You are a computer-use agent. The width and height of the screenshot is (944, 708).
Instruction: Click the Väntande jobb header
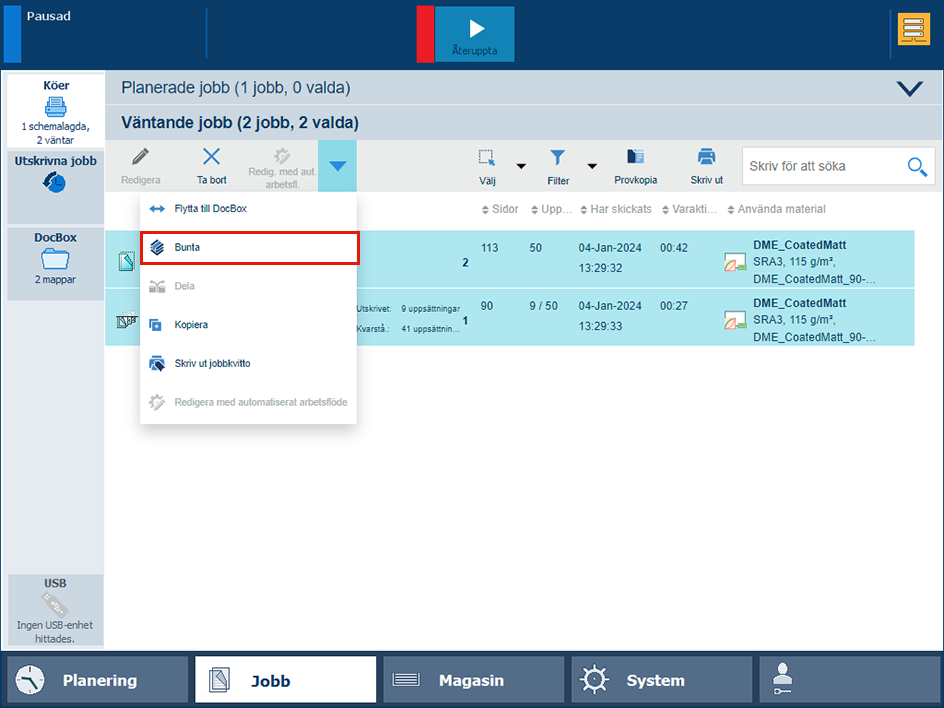(x=240, y=123)
